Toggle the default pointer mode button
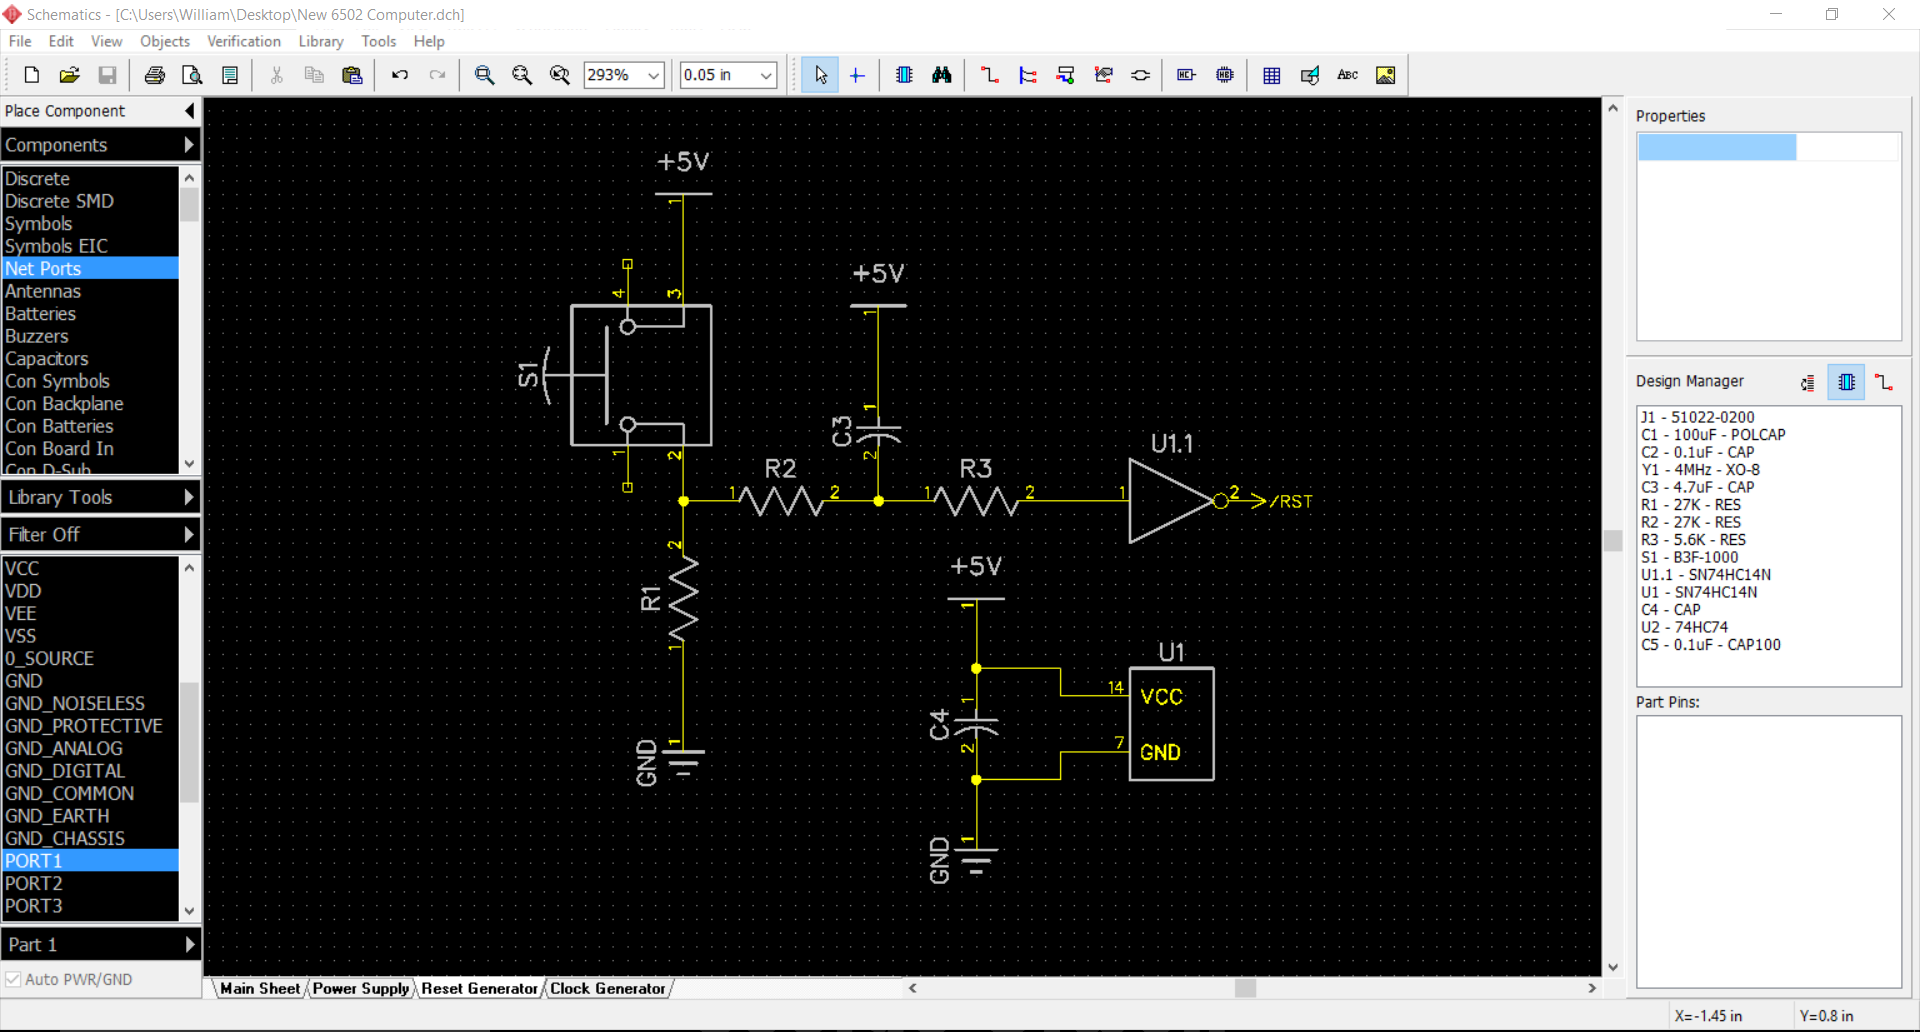 point(820,75)
